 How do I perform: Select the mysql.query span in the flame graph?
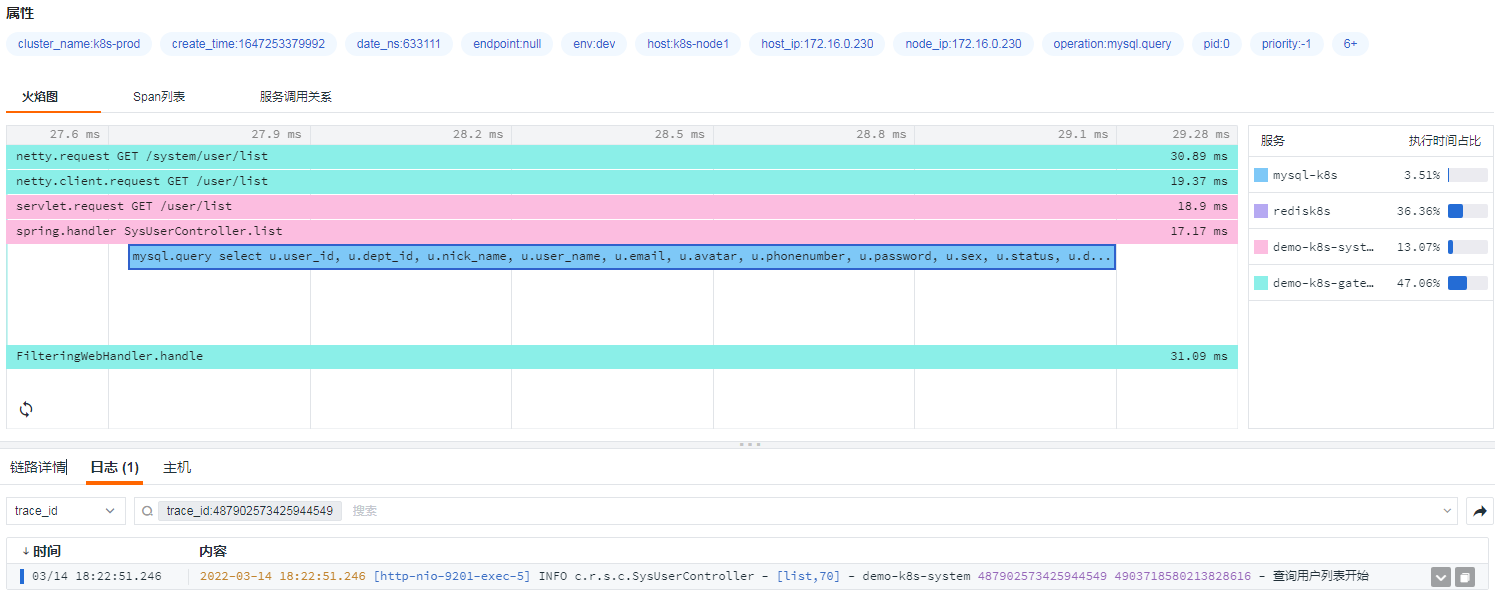click(620, 256)
